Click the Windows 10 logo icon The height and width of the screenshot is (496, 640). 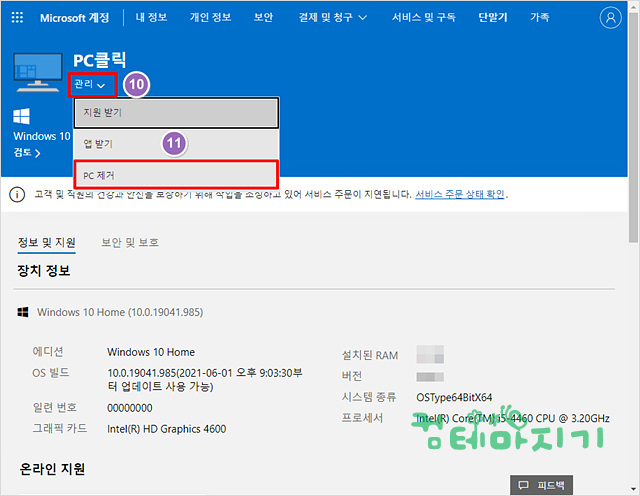(x=21, y=116)
